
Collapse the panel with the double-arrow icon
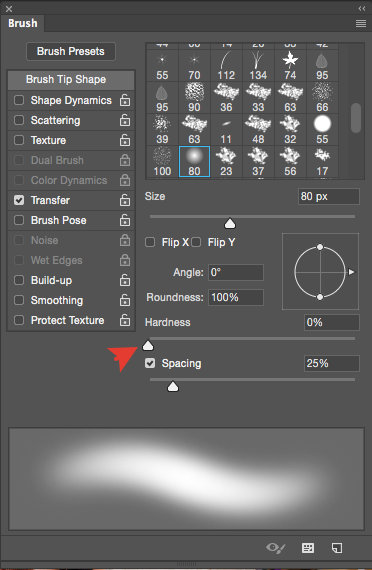click(361, 8)
